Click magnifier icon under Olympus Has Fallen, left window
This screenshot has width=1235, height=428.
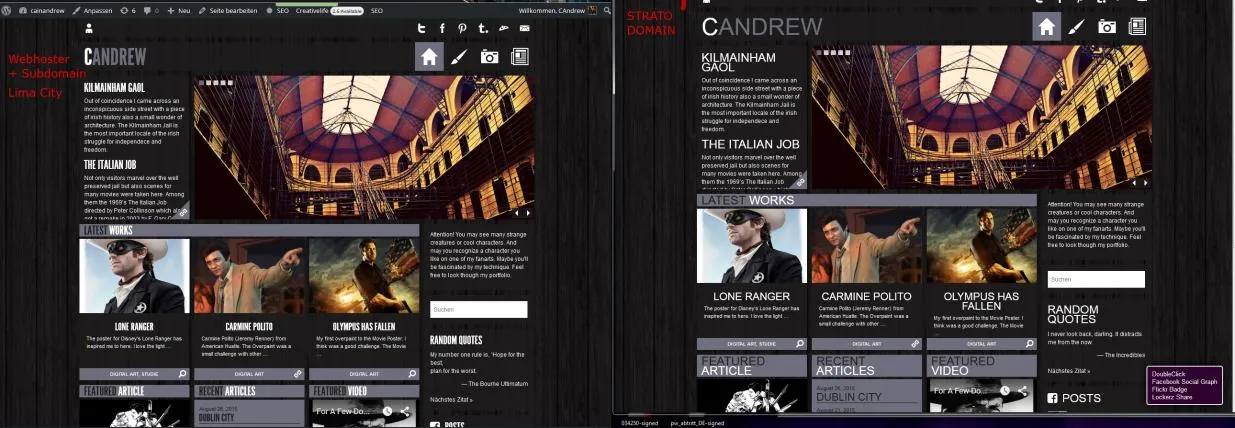(412, 374)
